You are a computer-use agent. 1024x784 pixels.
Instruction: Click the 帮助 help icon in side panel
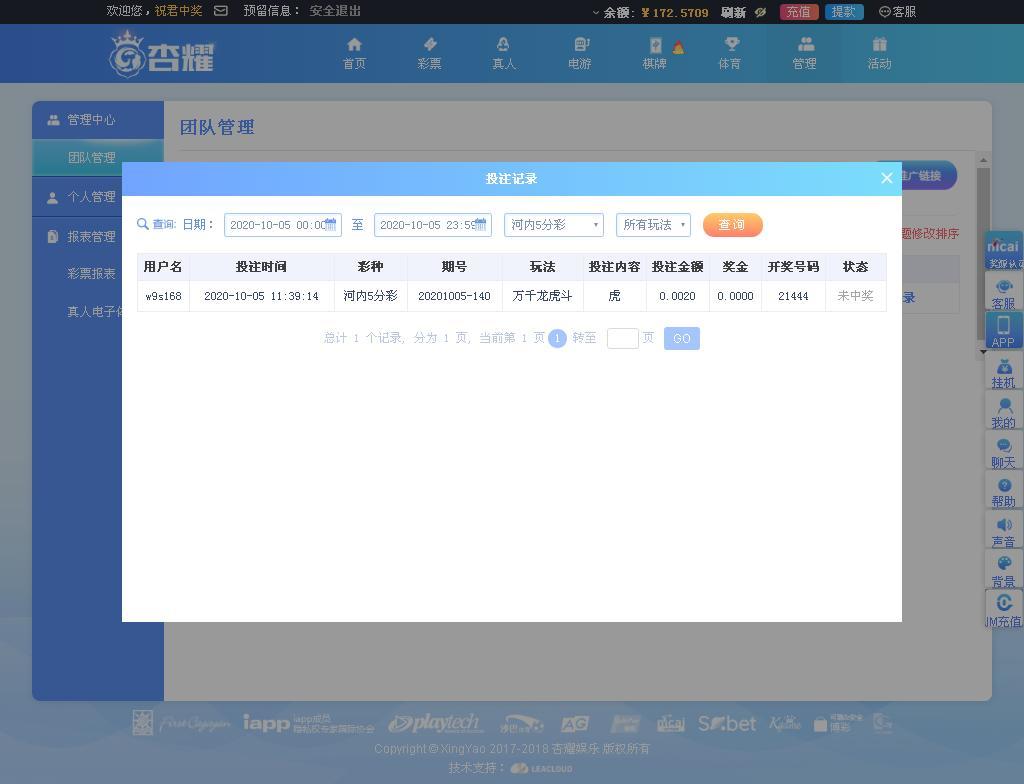[1004, 492]
